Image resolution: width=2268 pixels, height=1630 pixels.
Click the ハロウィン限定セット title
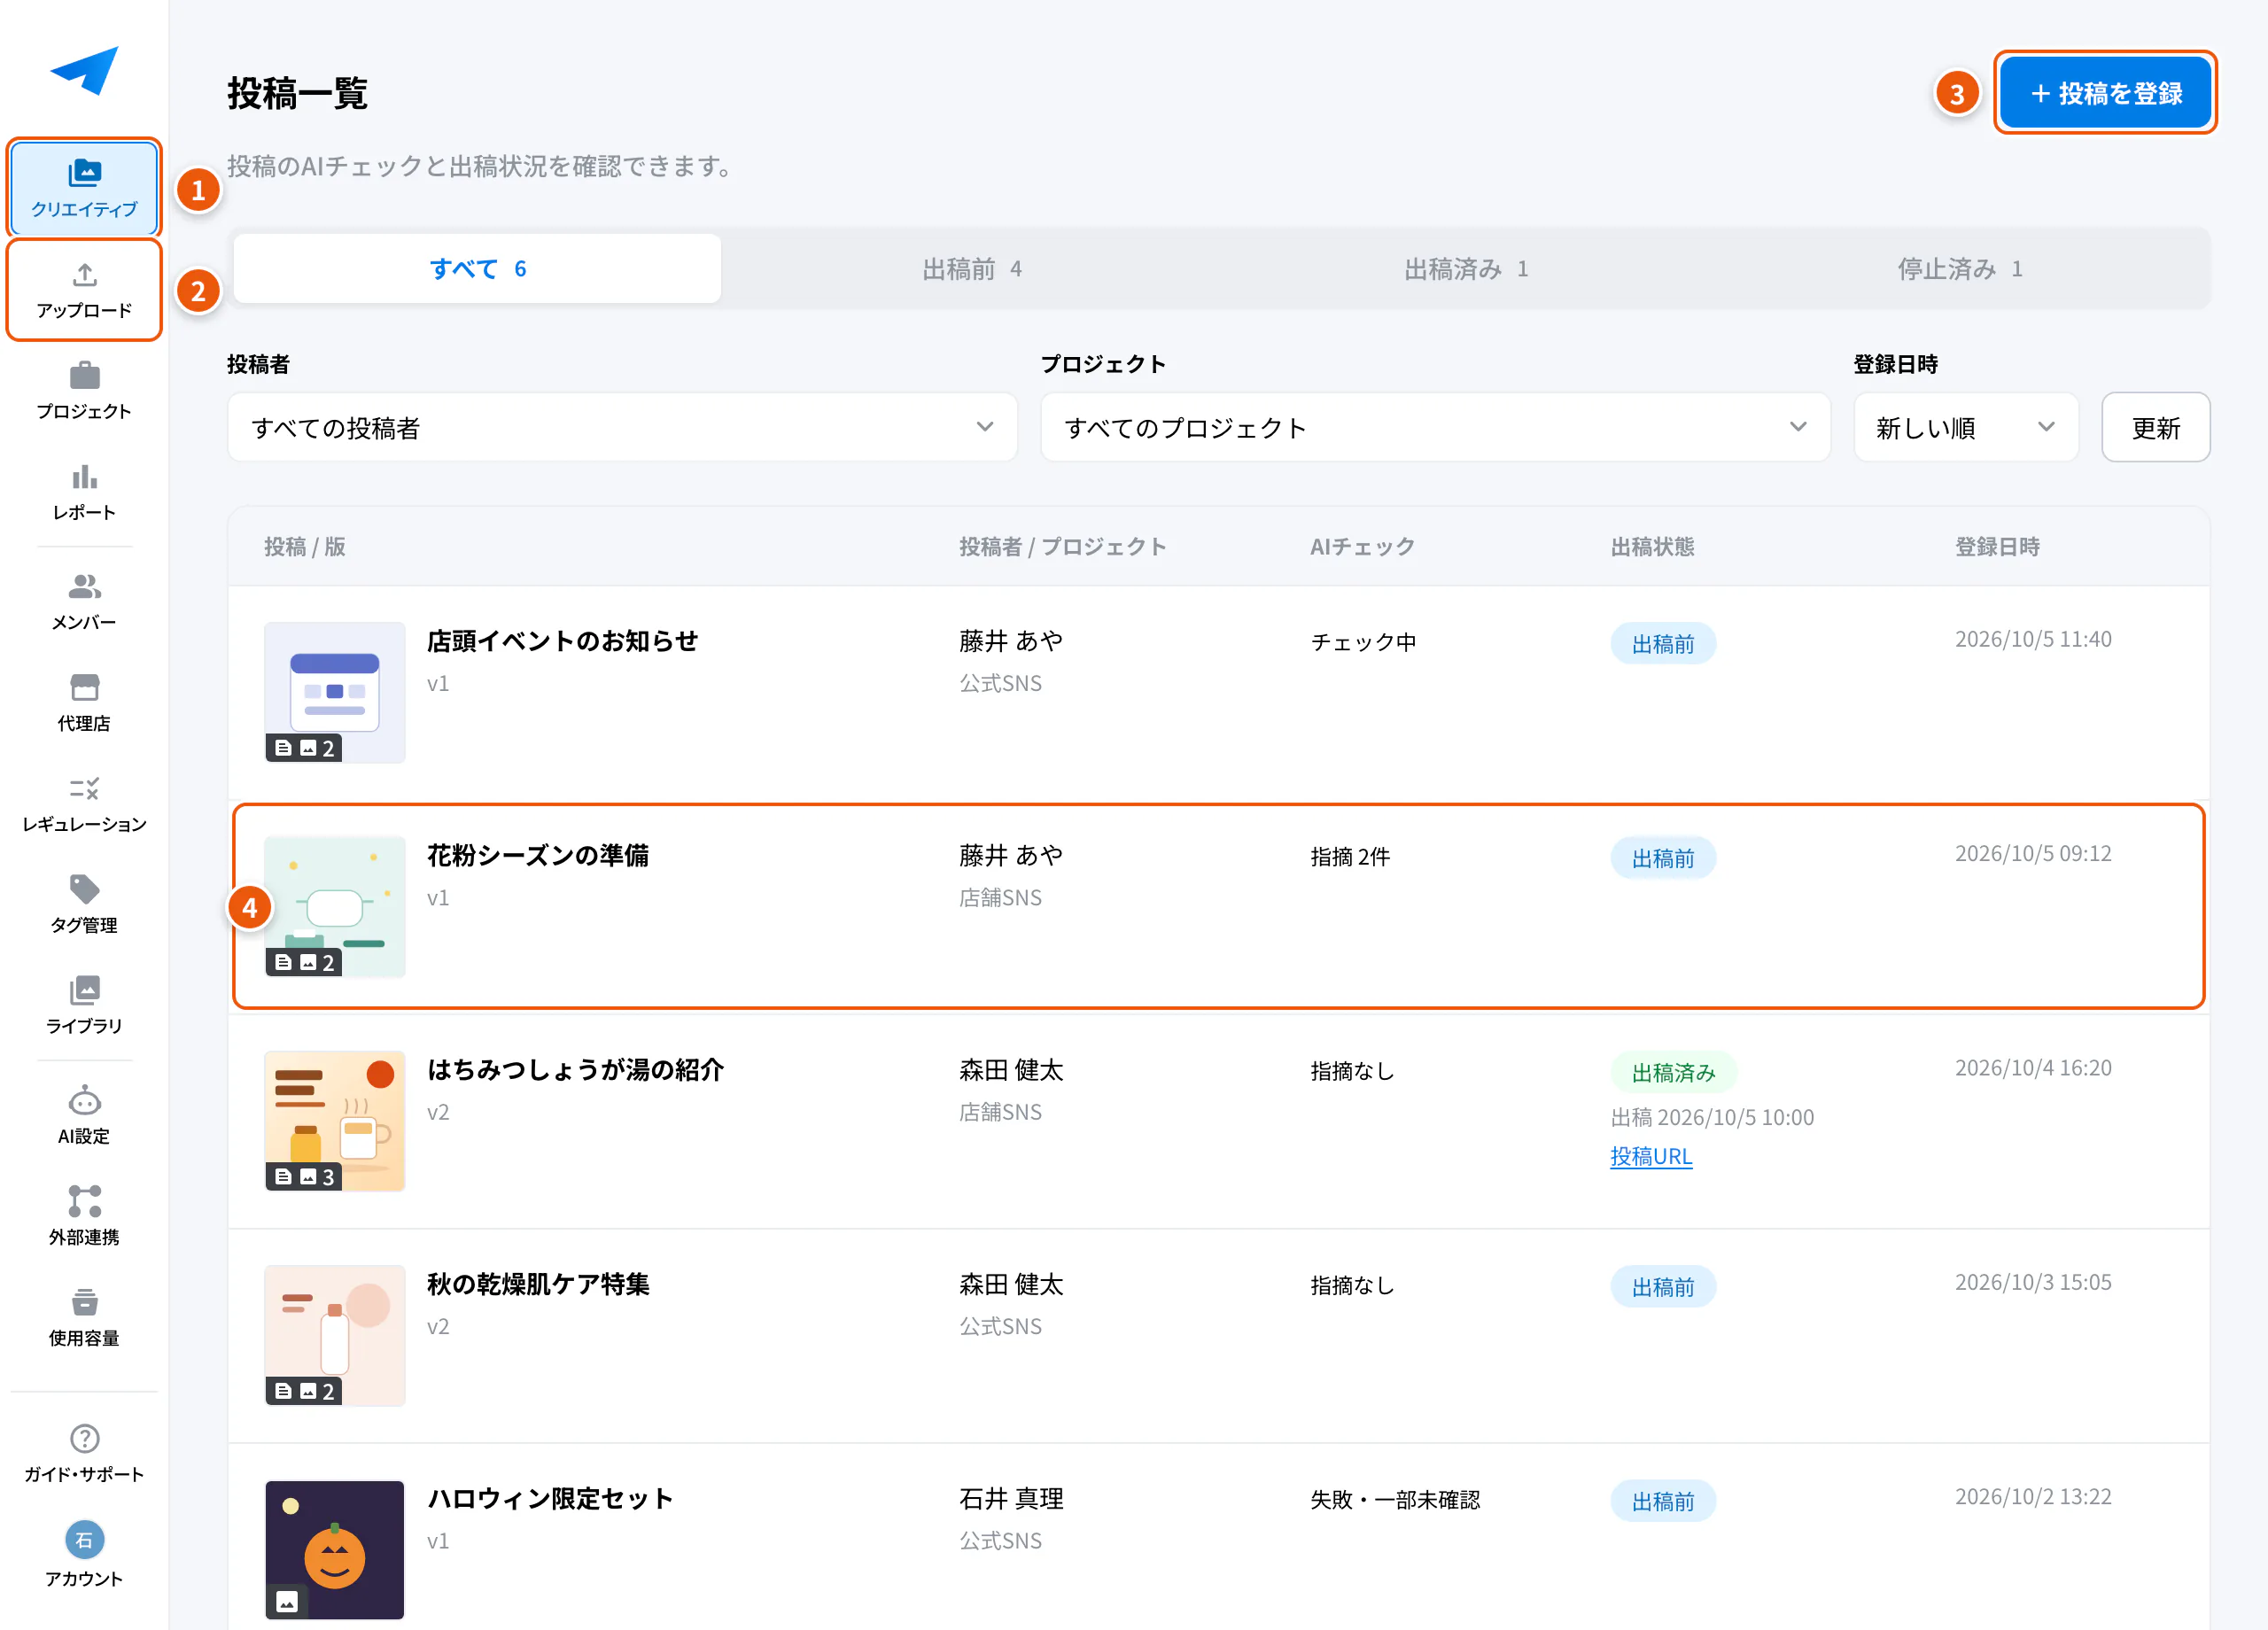(550, 1498)
